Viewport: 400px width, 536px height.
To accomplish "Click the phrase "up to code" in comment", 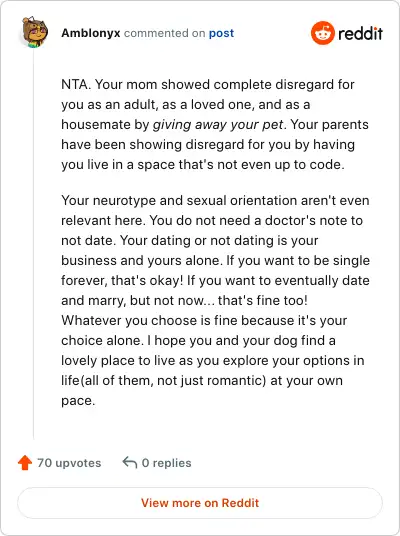I will [308, 165].
